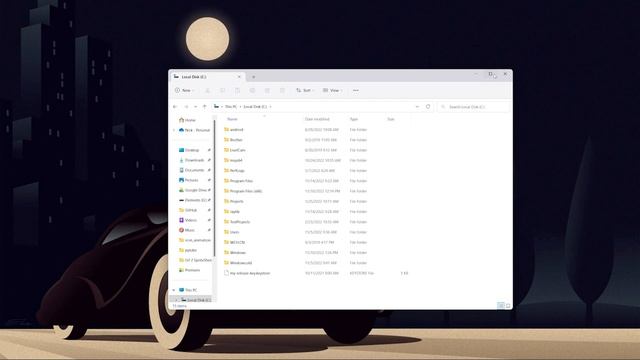Open Google Drive in the sidebar
This screenshot has height=360, width=640.
tap(193, 190)
